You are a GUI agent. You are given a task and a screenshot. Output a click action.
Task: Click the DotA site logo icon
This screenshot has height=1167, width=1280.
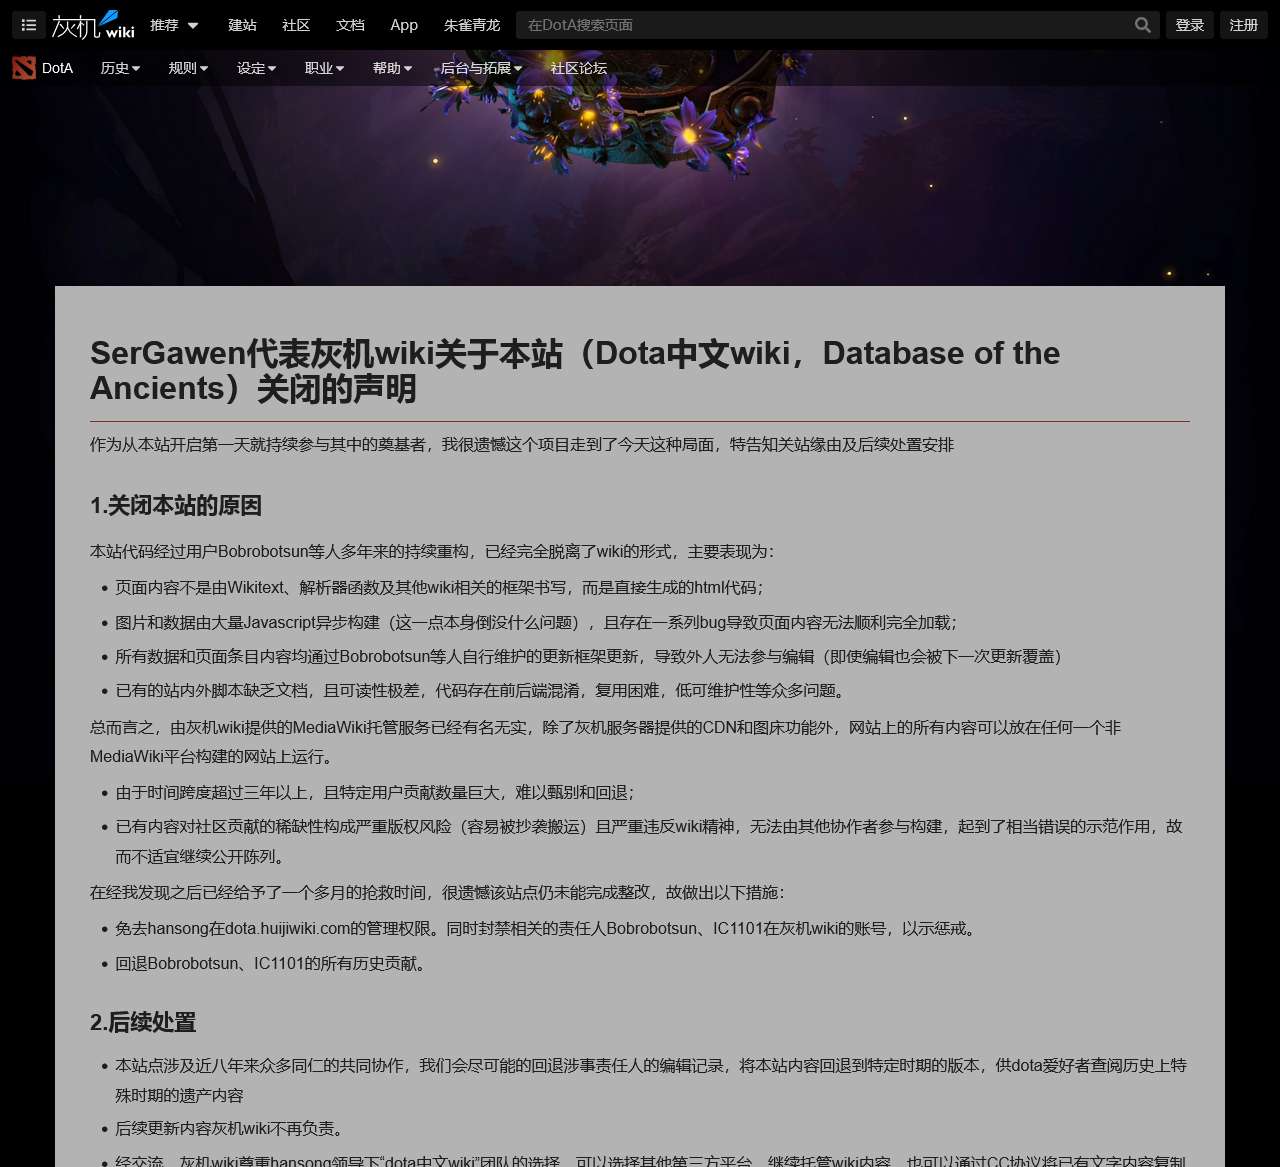coord(24,68)
